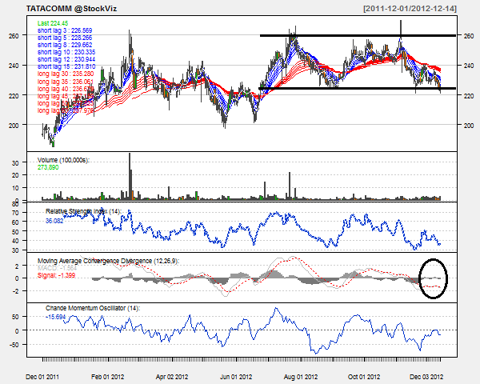Click the 60 tick on the RSI axis

coord(15,222)
